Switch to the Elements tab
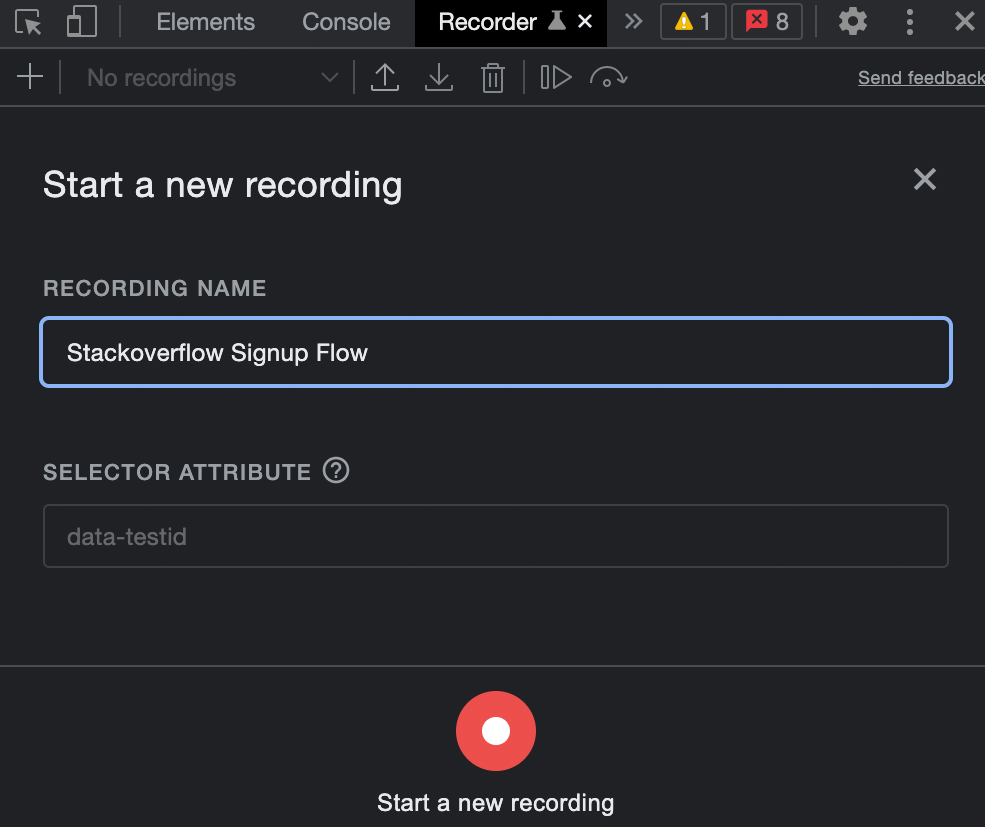 click(205, 22)
